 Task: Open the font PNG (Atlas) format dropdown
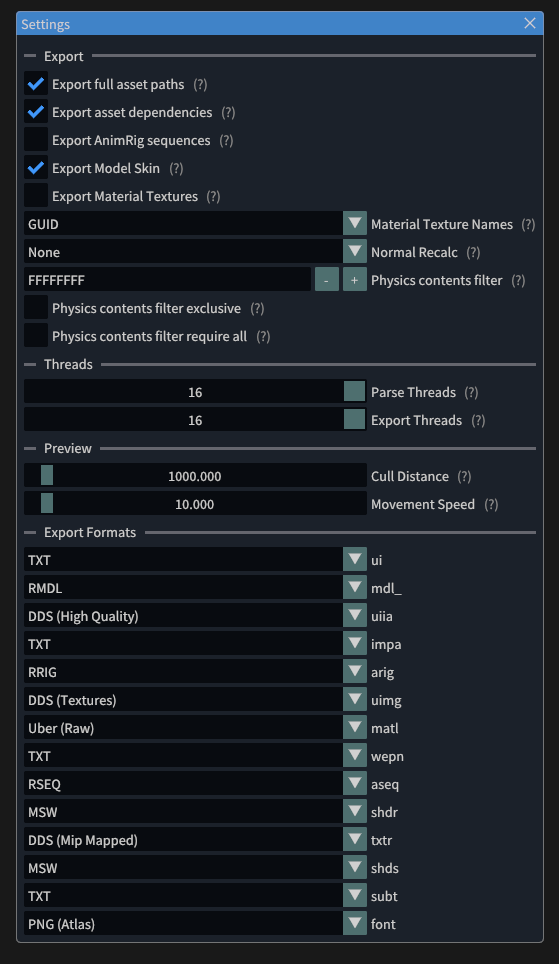point(195,924)
